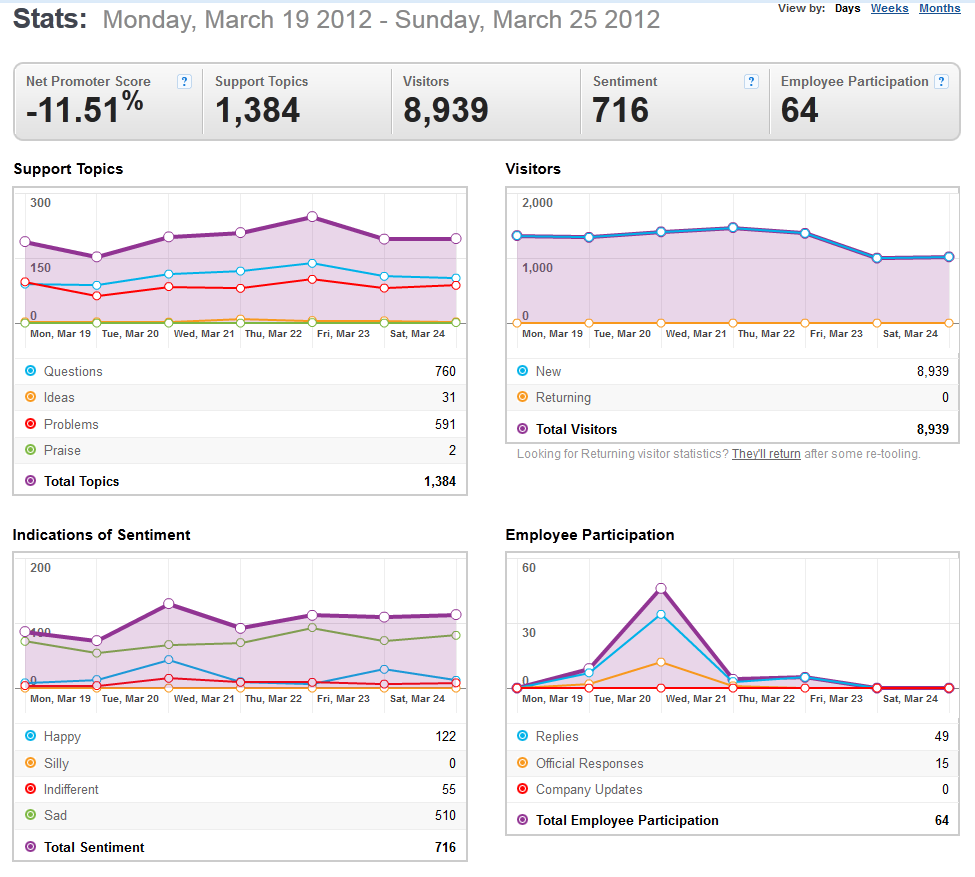Select the Visitors summary tile

coord(486,101)
